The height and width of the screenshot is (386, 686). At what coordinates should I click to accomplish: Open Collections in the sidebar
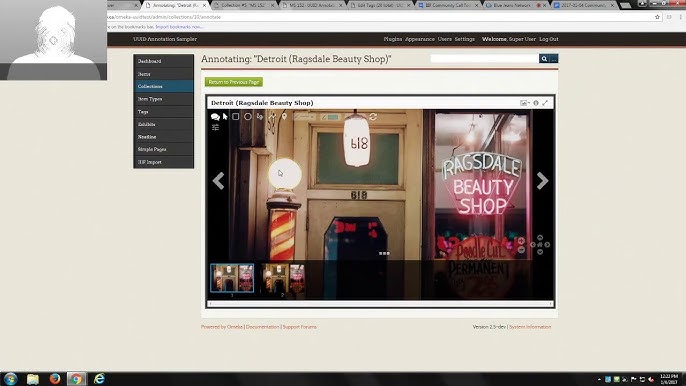click(x=163, y=86)
